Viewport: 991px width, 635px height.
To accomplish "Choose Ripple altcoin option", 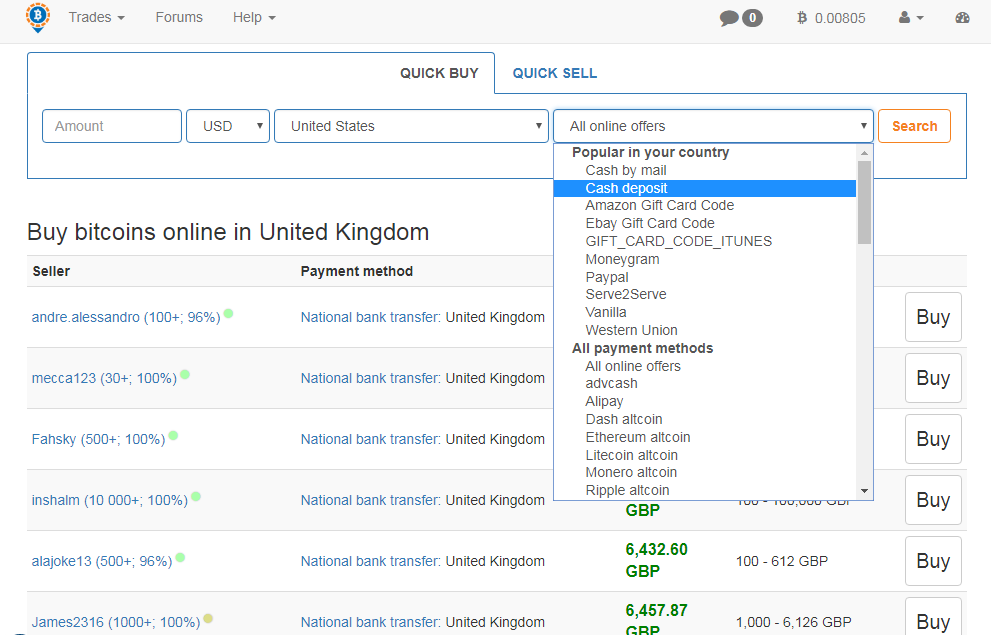I will click(x=705, y=490).
